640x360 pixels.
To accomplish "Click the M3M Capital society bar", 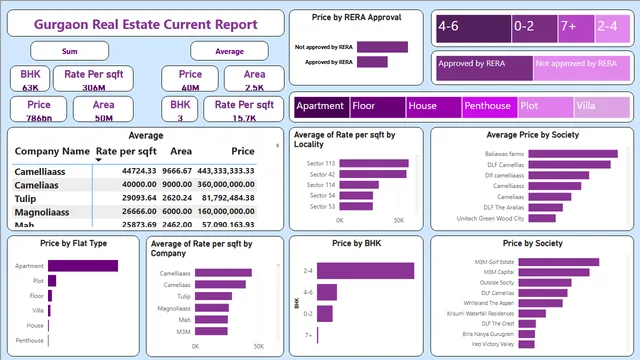I will (554, 272).
